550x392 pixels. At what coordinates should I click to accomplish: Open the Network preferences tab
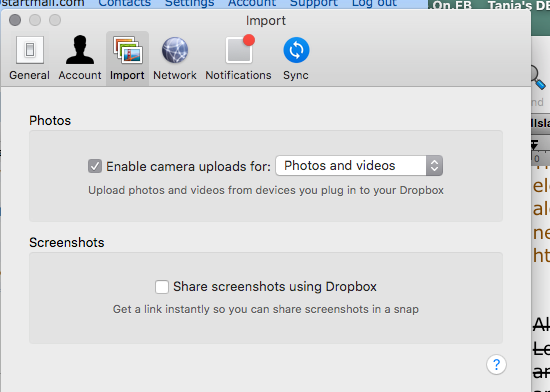[175, 59]
